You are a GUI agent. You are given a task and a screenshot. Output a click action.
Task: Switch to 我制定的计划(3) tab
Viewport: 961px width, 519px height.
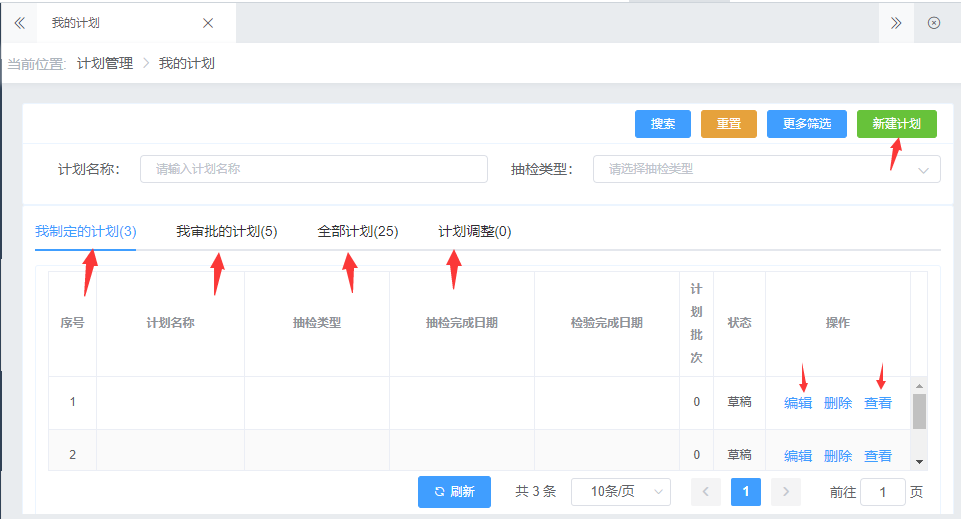(x=86, y=232)
